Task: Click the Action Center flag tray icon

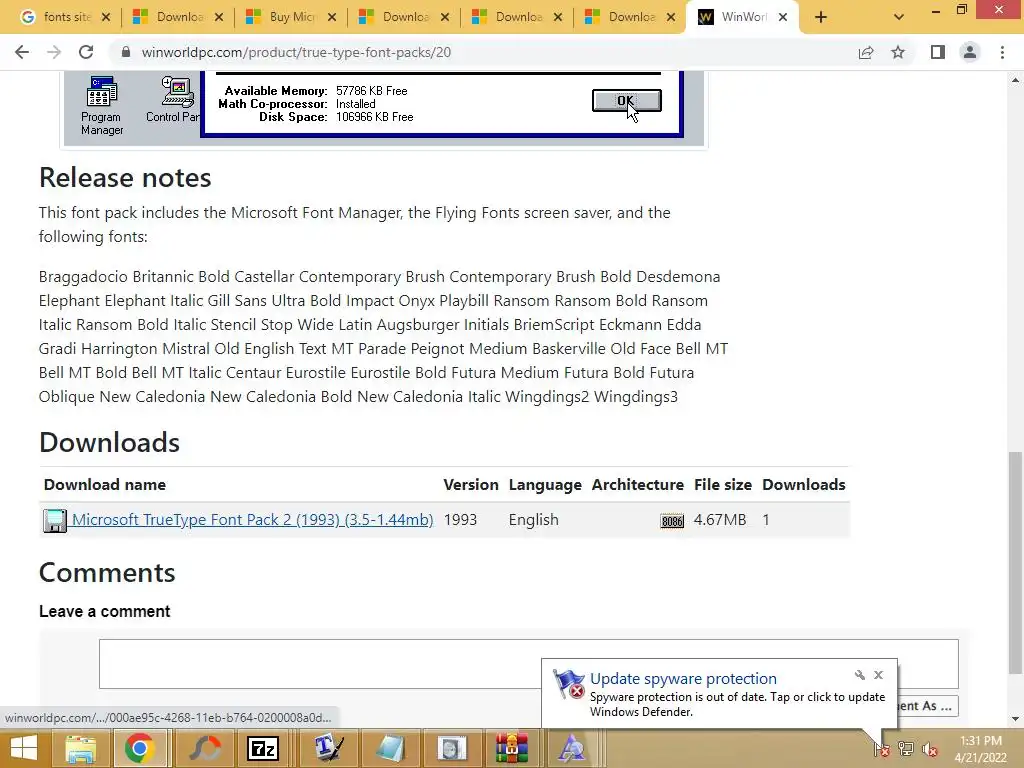Action: (x=882, y=748)
